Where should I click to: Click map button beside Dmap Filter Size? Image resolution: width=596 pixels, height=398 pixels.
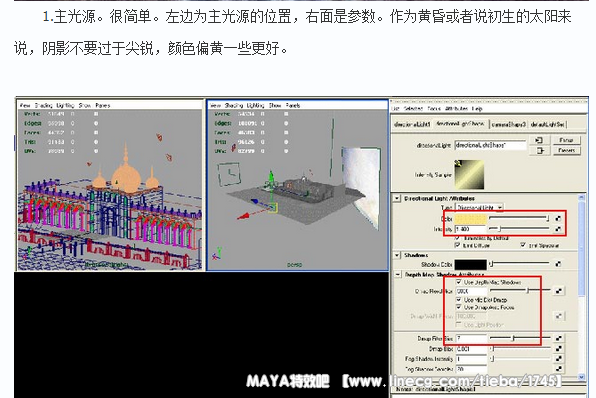click(558, 338)
